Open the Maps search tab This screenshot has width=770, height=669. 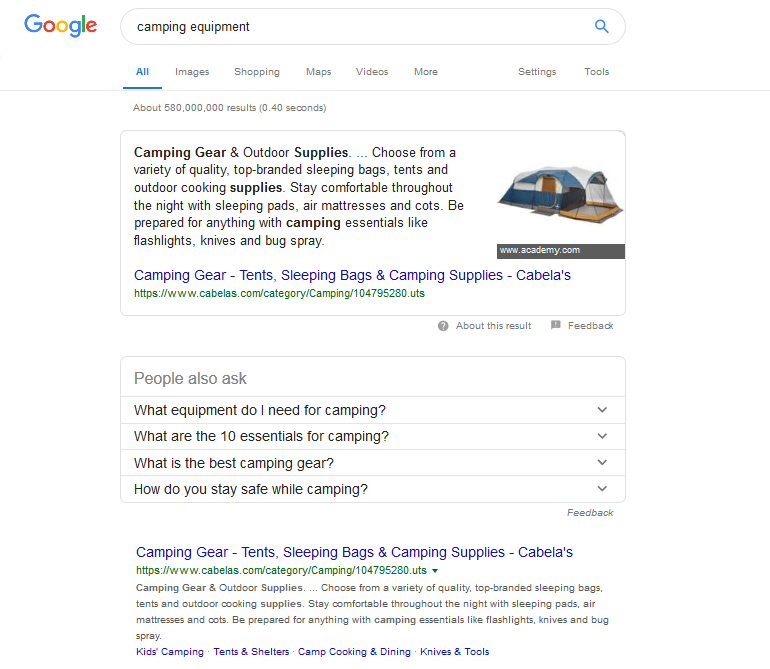(x=319, y=72)
